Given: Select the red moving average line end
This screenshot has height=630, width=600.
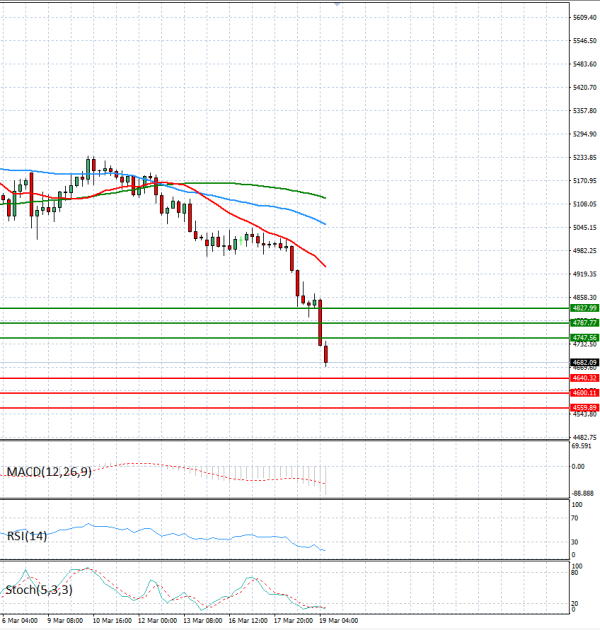Looking at the screenshot, I should click(325, 265).
